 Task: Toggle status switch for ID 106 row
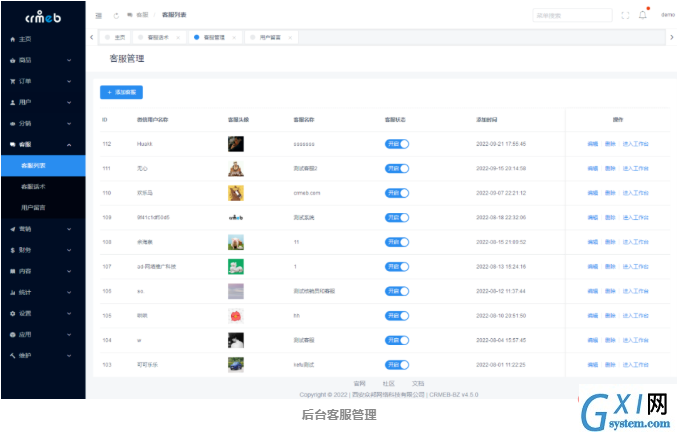coord(397,291)
